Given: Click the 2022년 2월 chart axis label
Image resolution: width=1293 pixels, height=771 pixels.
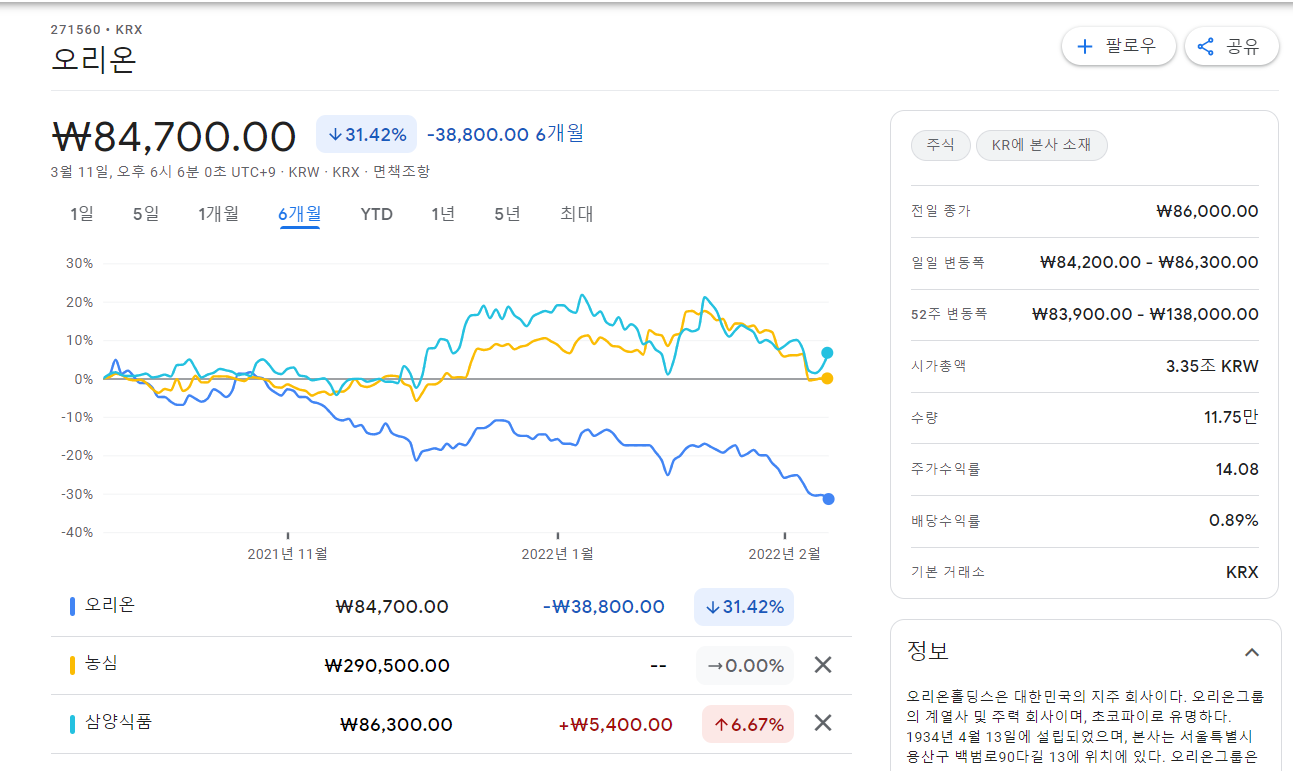Looking at the screenshot, I should point(784,553).
